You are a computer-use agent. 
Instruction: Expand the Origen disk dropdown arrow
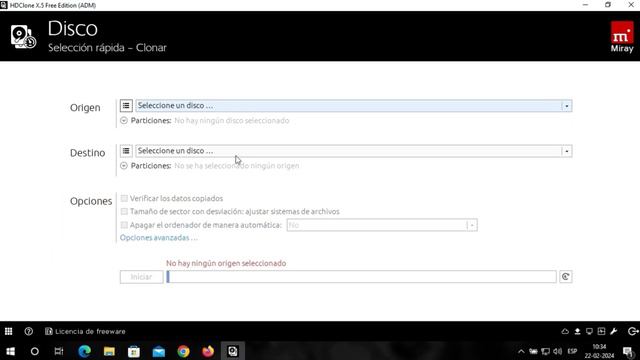tap(567, 106)
